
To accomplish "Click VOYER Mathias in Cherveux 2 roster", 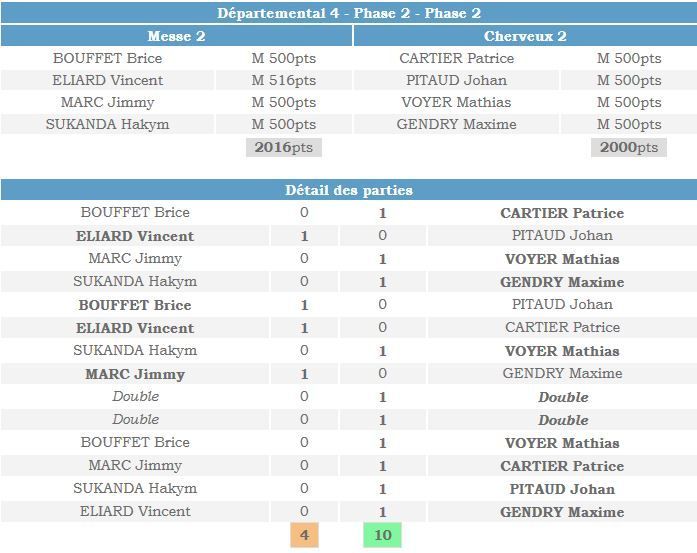I will [x=457, y=102].
